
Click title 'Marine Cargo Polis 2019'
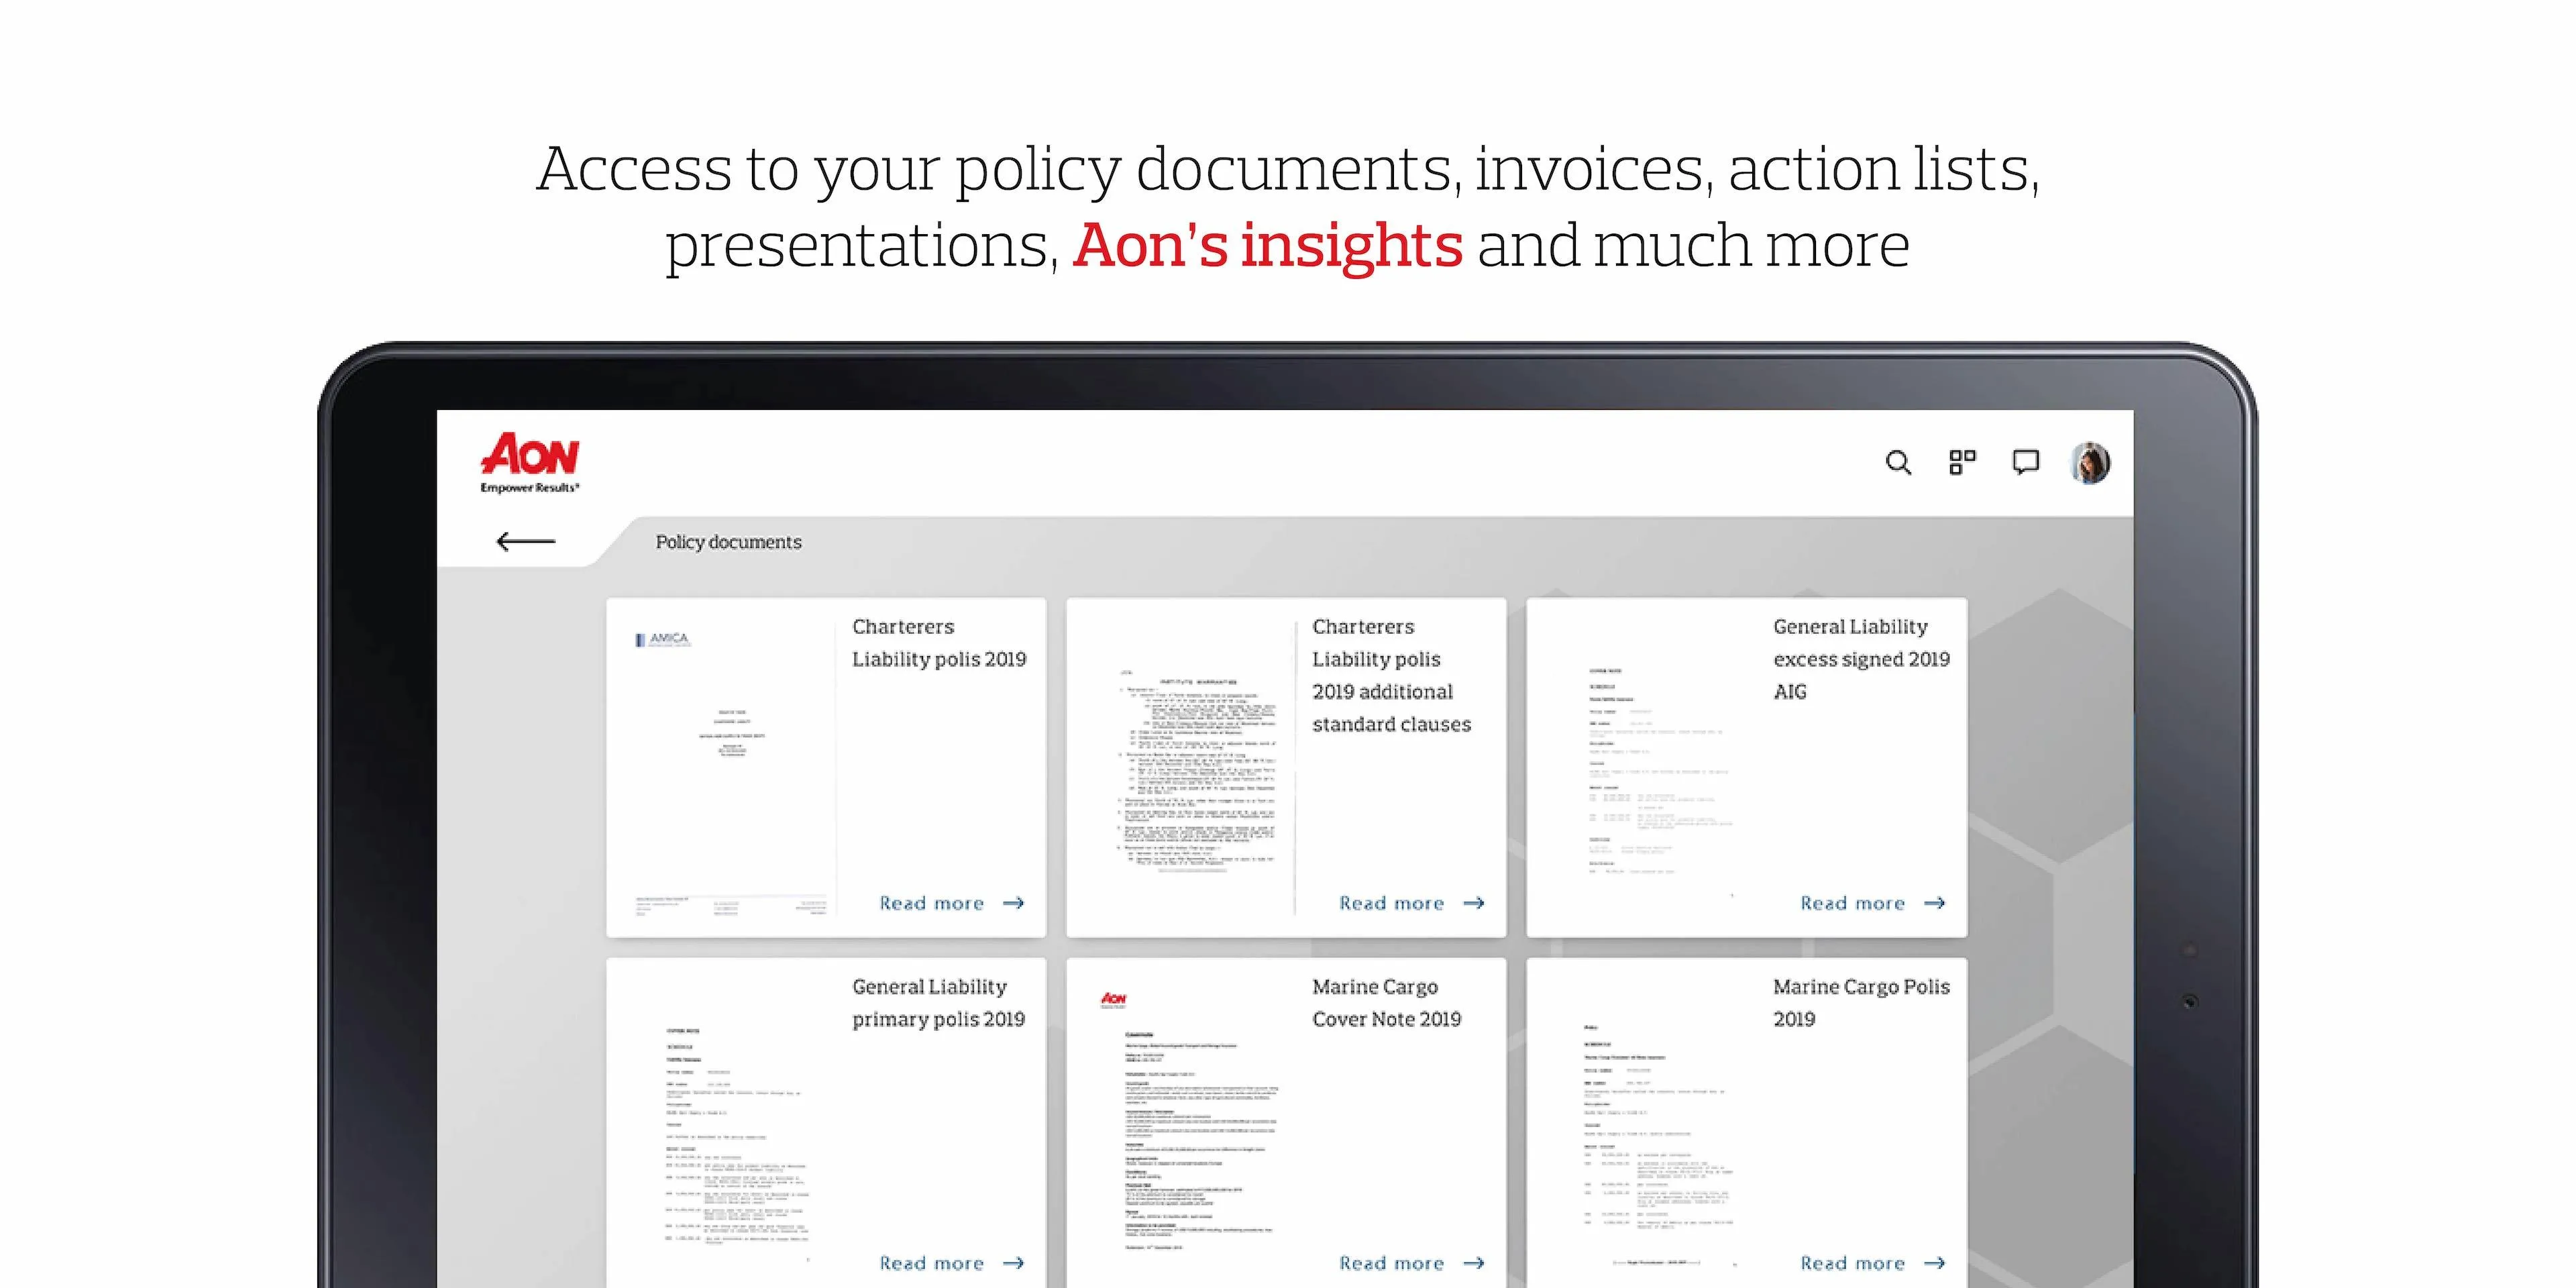(1861, 1003)
